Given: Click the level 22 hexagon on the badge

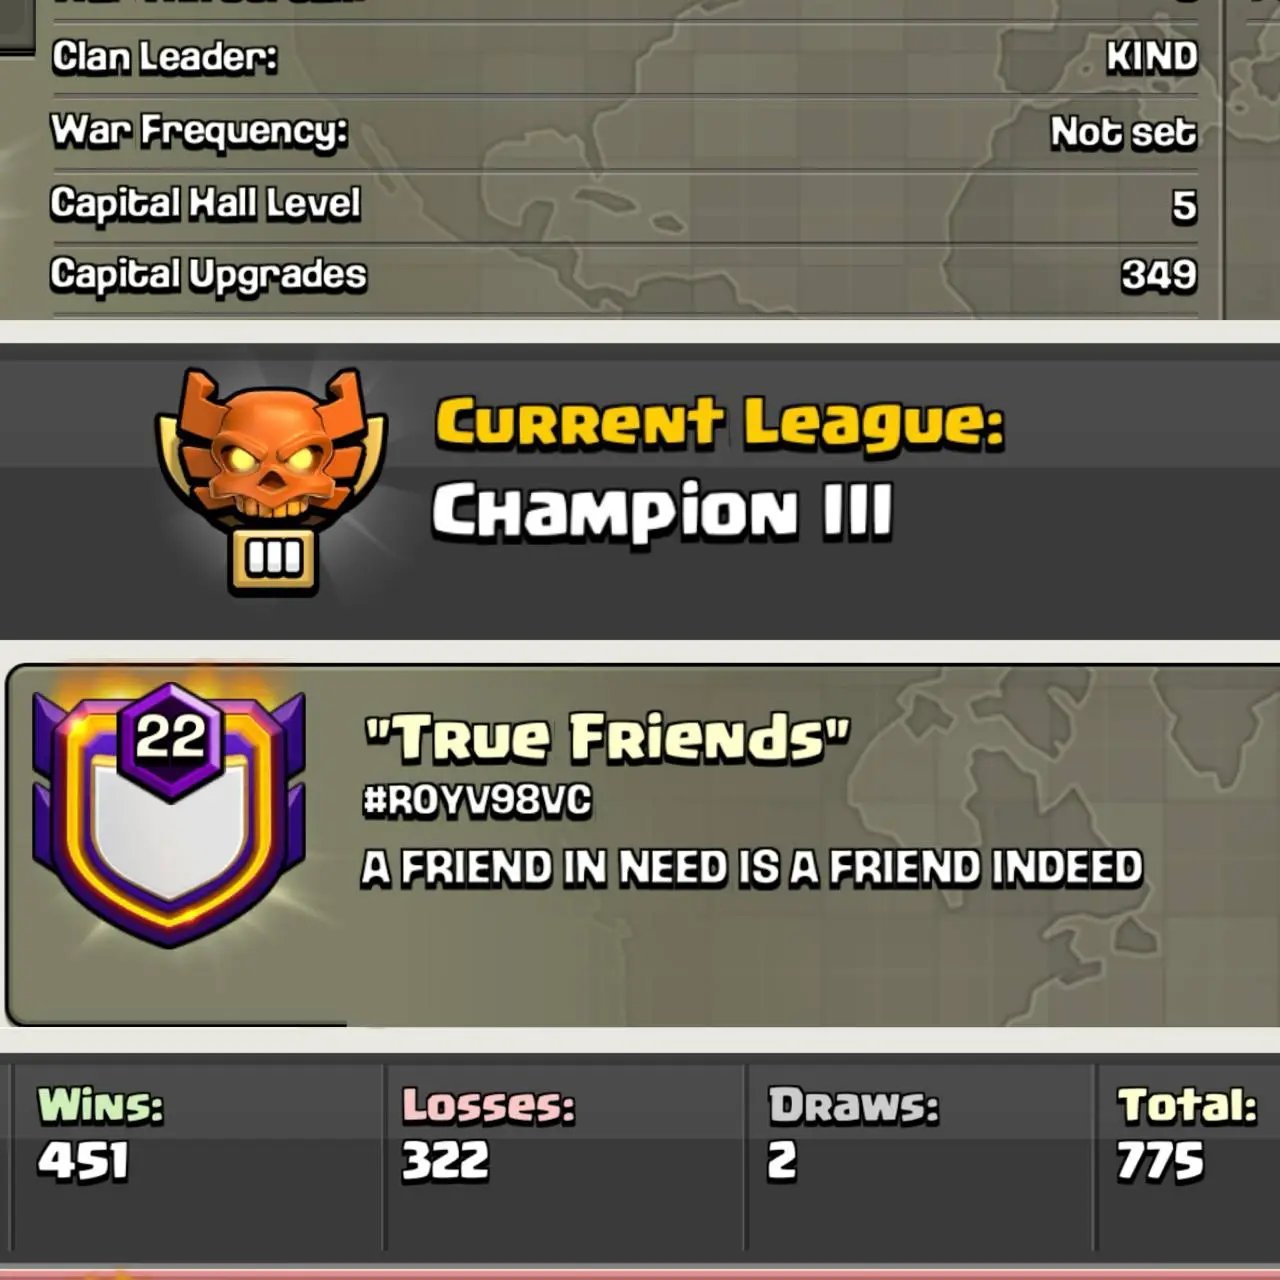Looking at the screenshot, I should pos(171,738).
